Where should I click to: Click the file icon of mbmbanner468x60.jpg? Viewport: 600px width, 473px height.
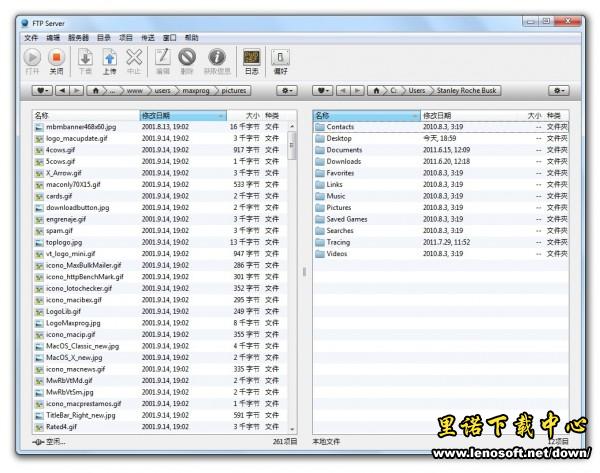tap(39, 127)
